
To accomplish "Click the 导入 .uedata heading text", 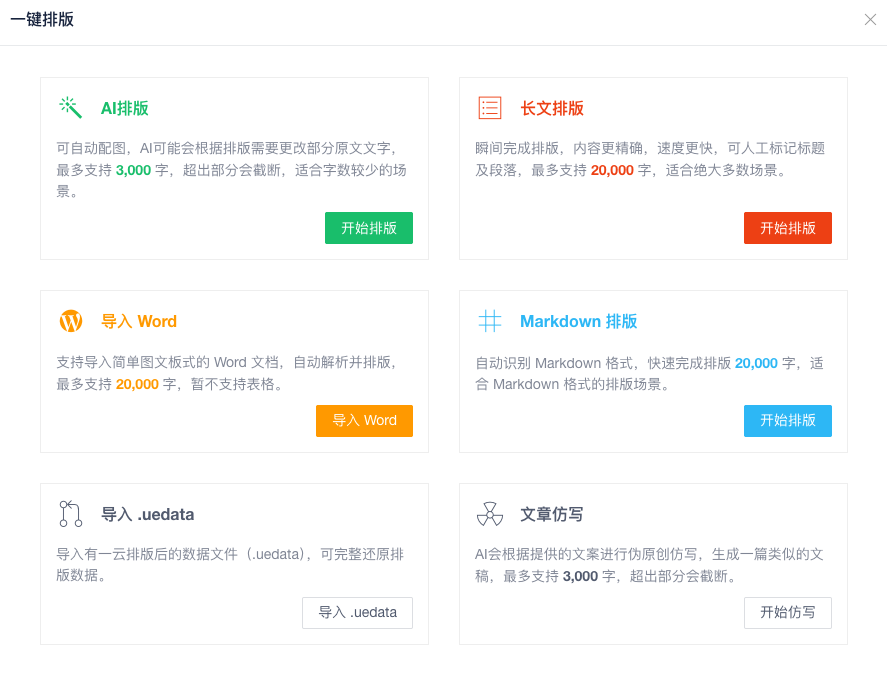I will tap(147, 515).
